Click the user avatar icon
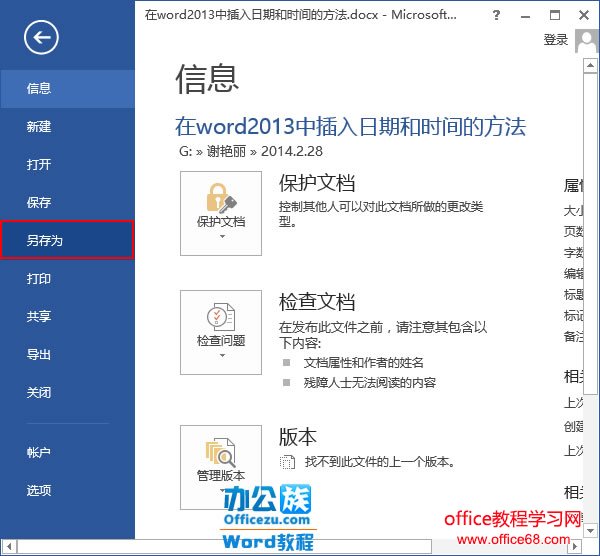Screen dimensions: 600x556 pos(585,41)
